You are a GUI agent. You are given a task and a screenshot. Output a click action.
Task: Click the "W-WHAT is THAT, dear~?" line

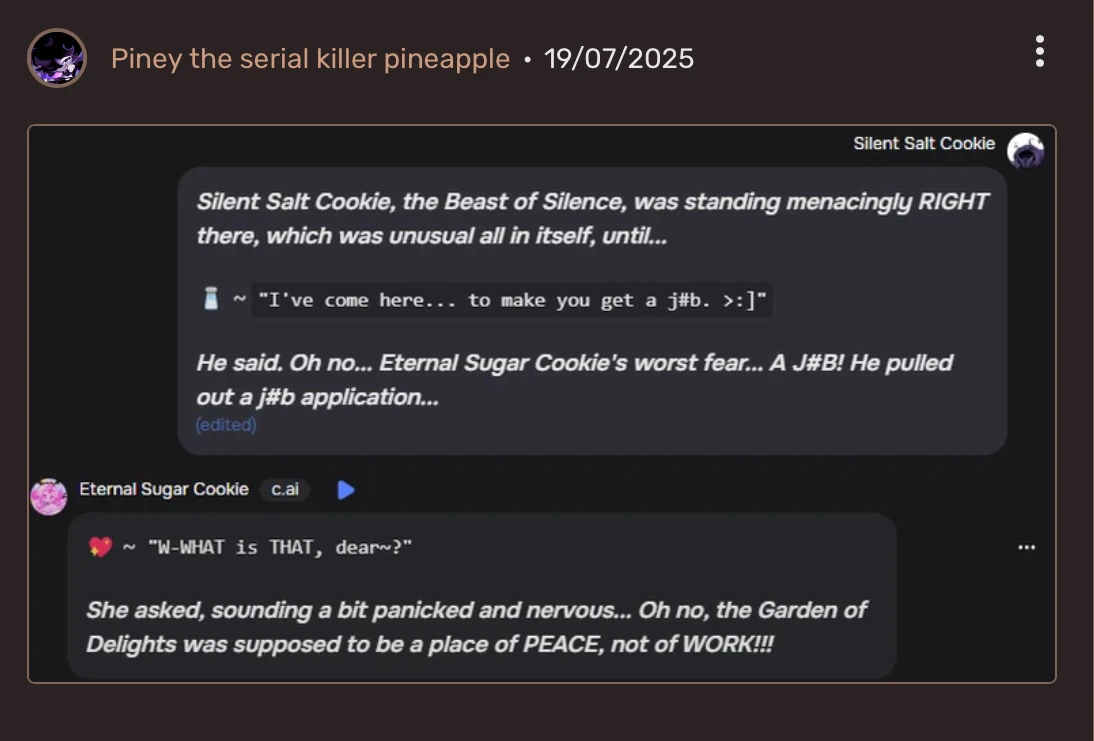(279, 548)
